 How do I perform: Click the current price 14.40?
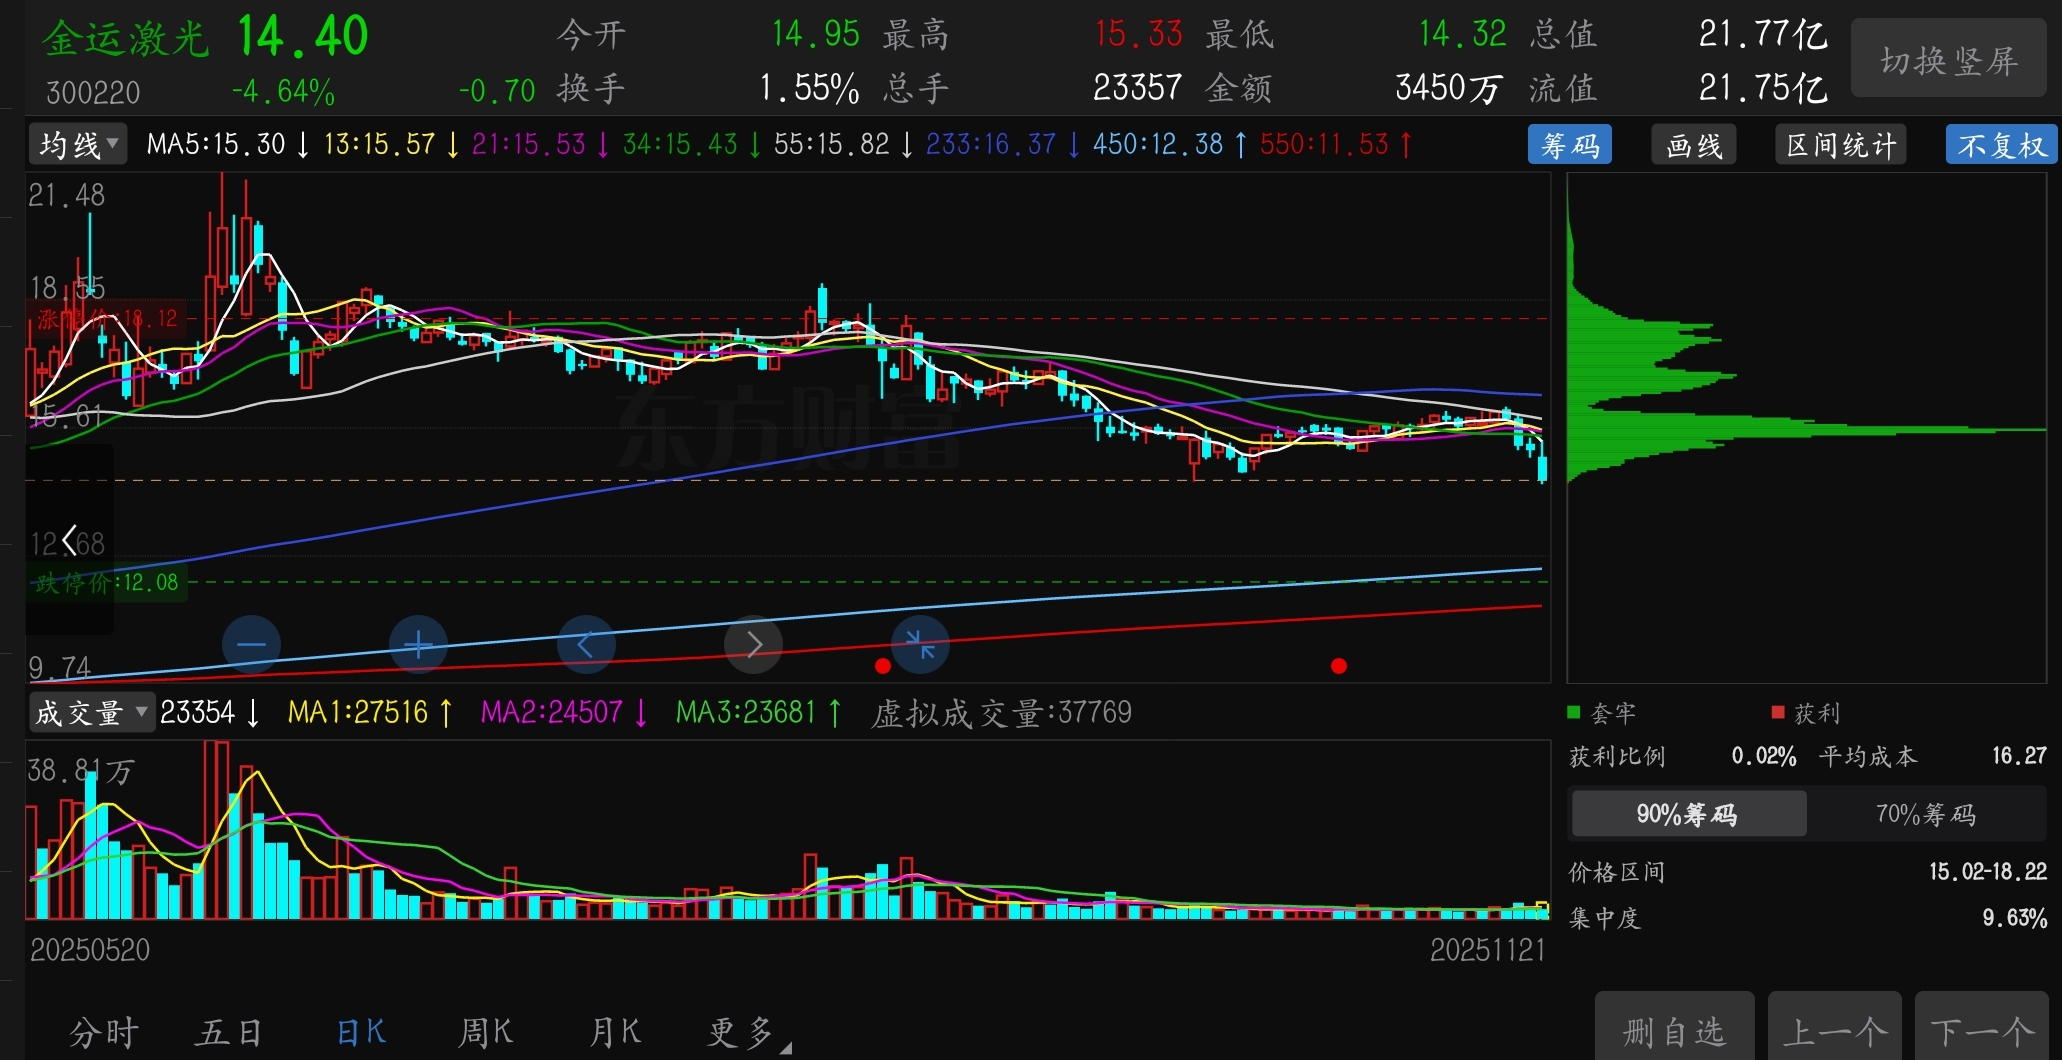click(303, 37)
